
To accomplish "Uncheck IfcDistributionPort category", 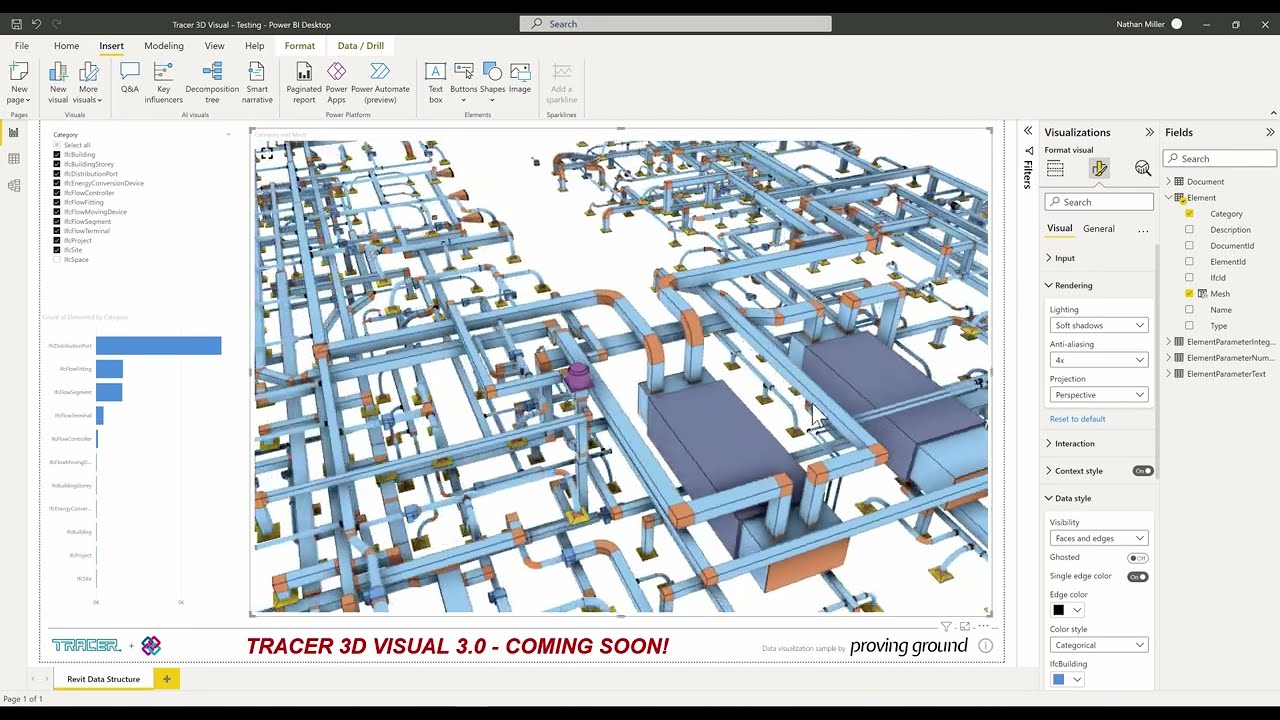I will point(57,174).
